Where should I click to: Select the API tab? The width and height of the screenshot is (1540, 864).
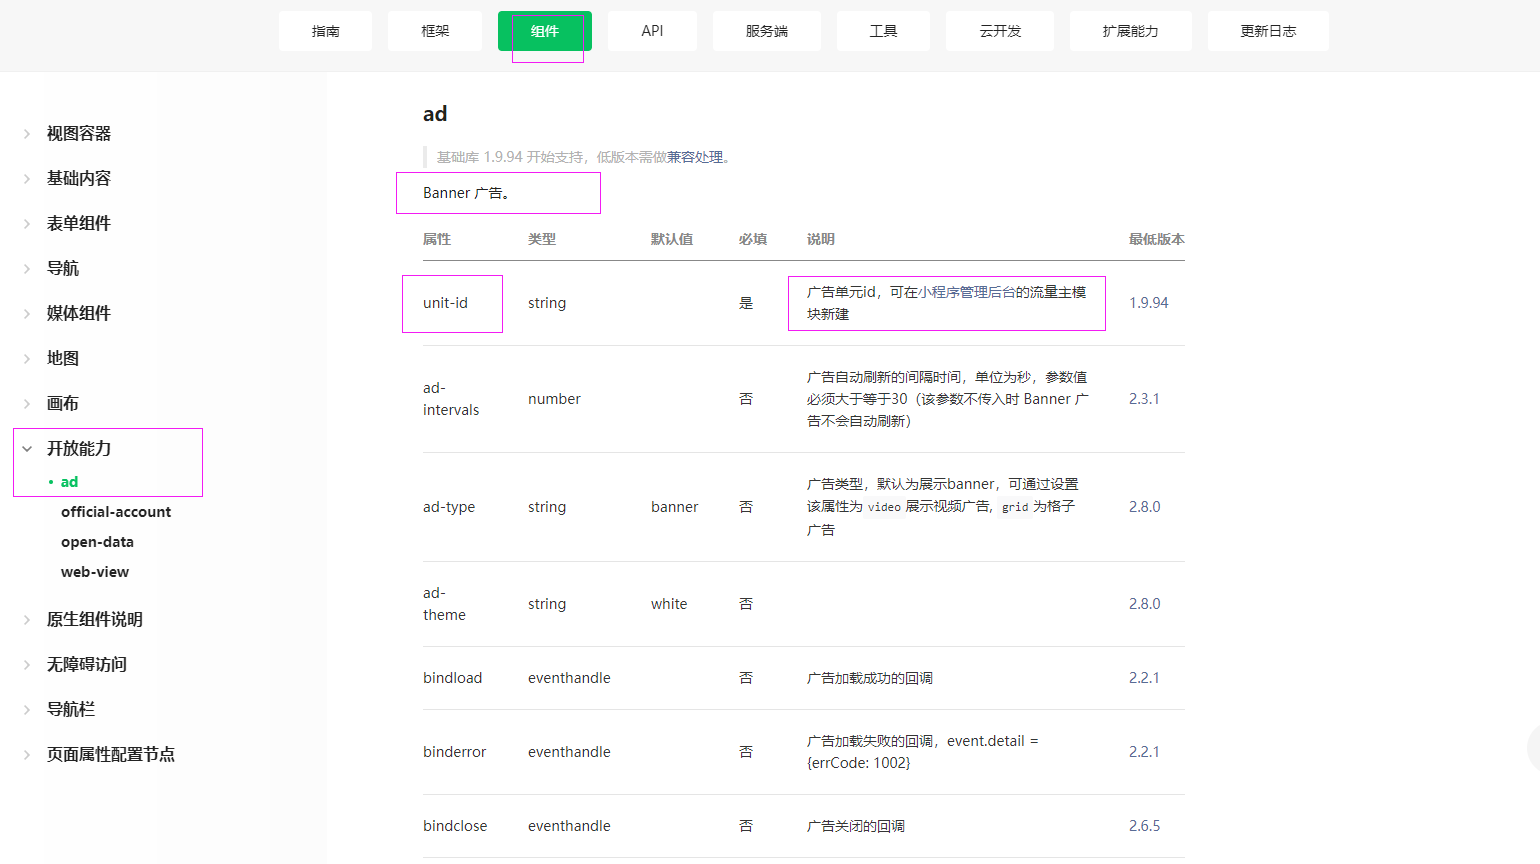pos(652,31)
